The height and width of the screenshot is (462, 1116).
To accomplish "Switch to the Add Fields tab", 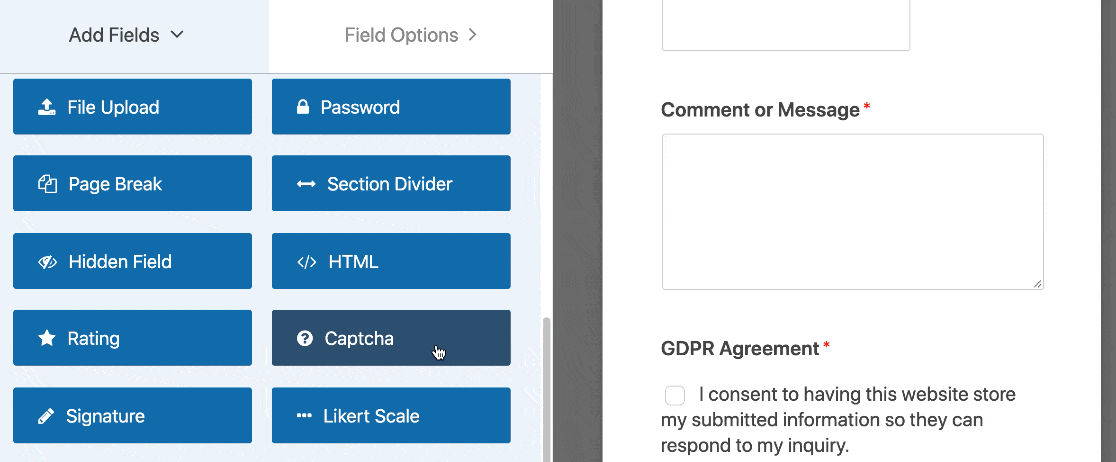I will (x=115, y=35).
